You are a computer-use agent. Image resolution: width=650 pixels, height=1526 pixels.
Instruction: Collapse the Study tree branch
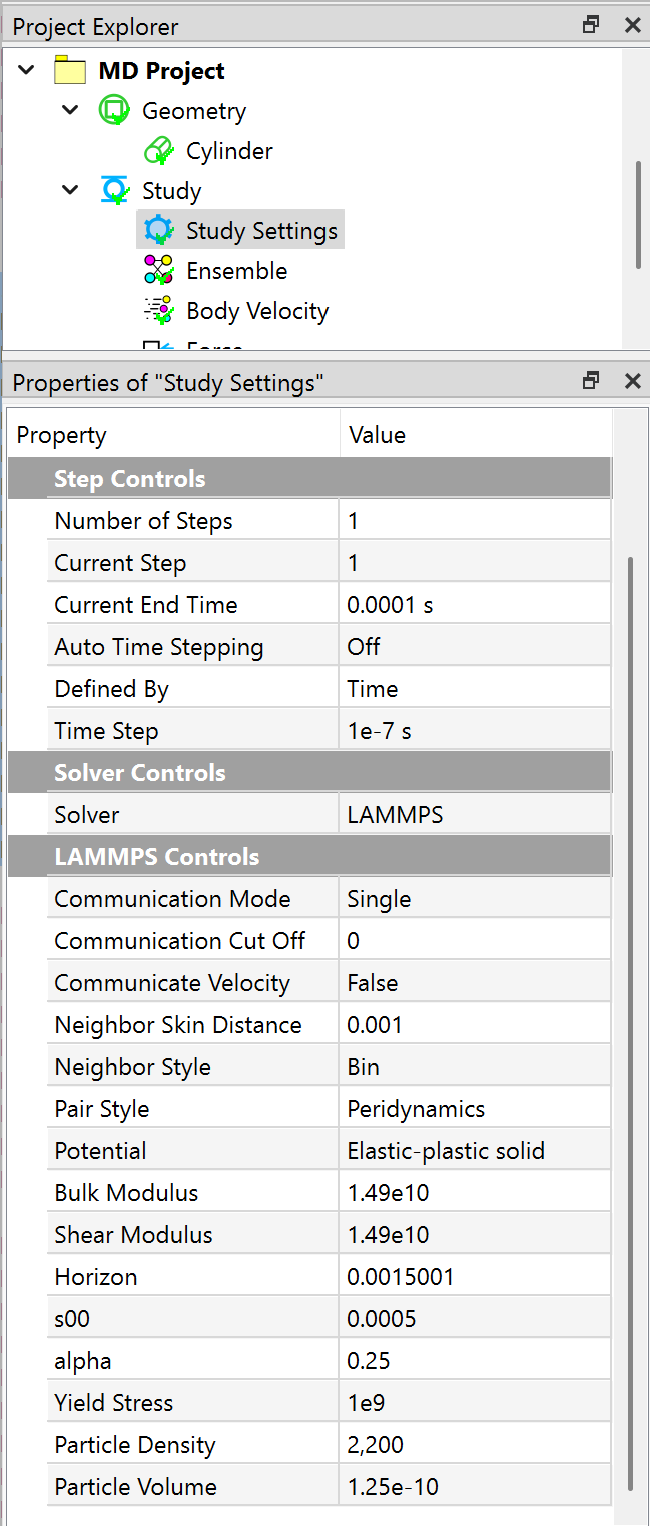coord(70,190)
